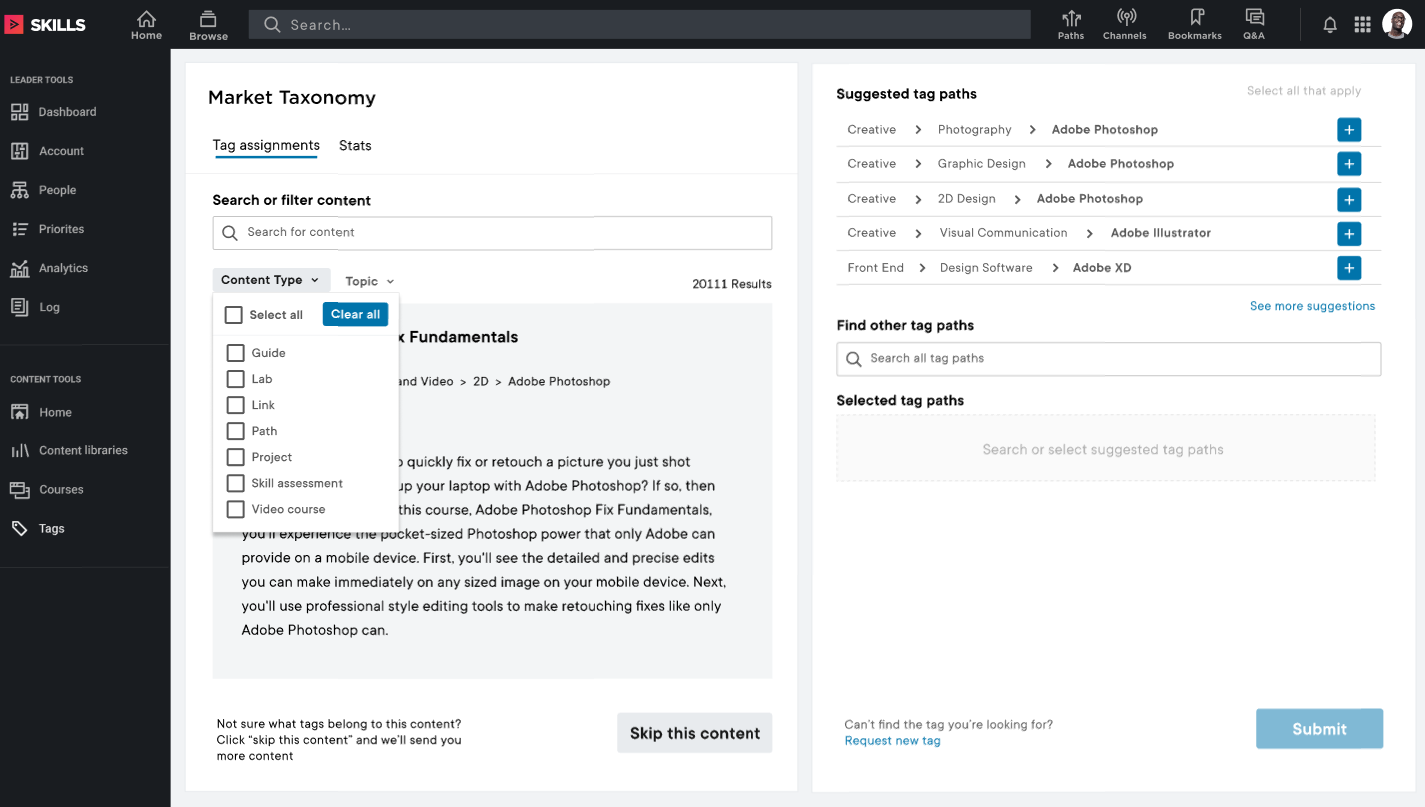
Task: Open People in sidebar
Action: pos(44,190)
